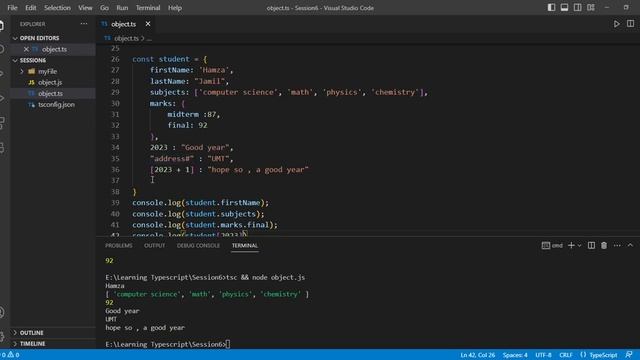Open the Terminal menu
Viewport: 640px width, 360px height.
[x=148, y=8]
